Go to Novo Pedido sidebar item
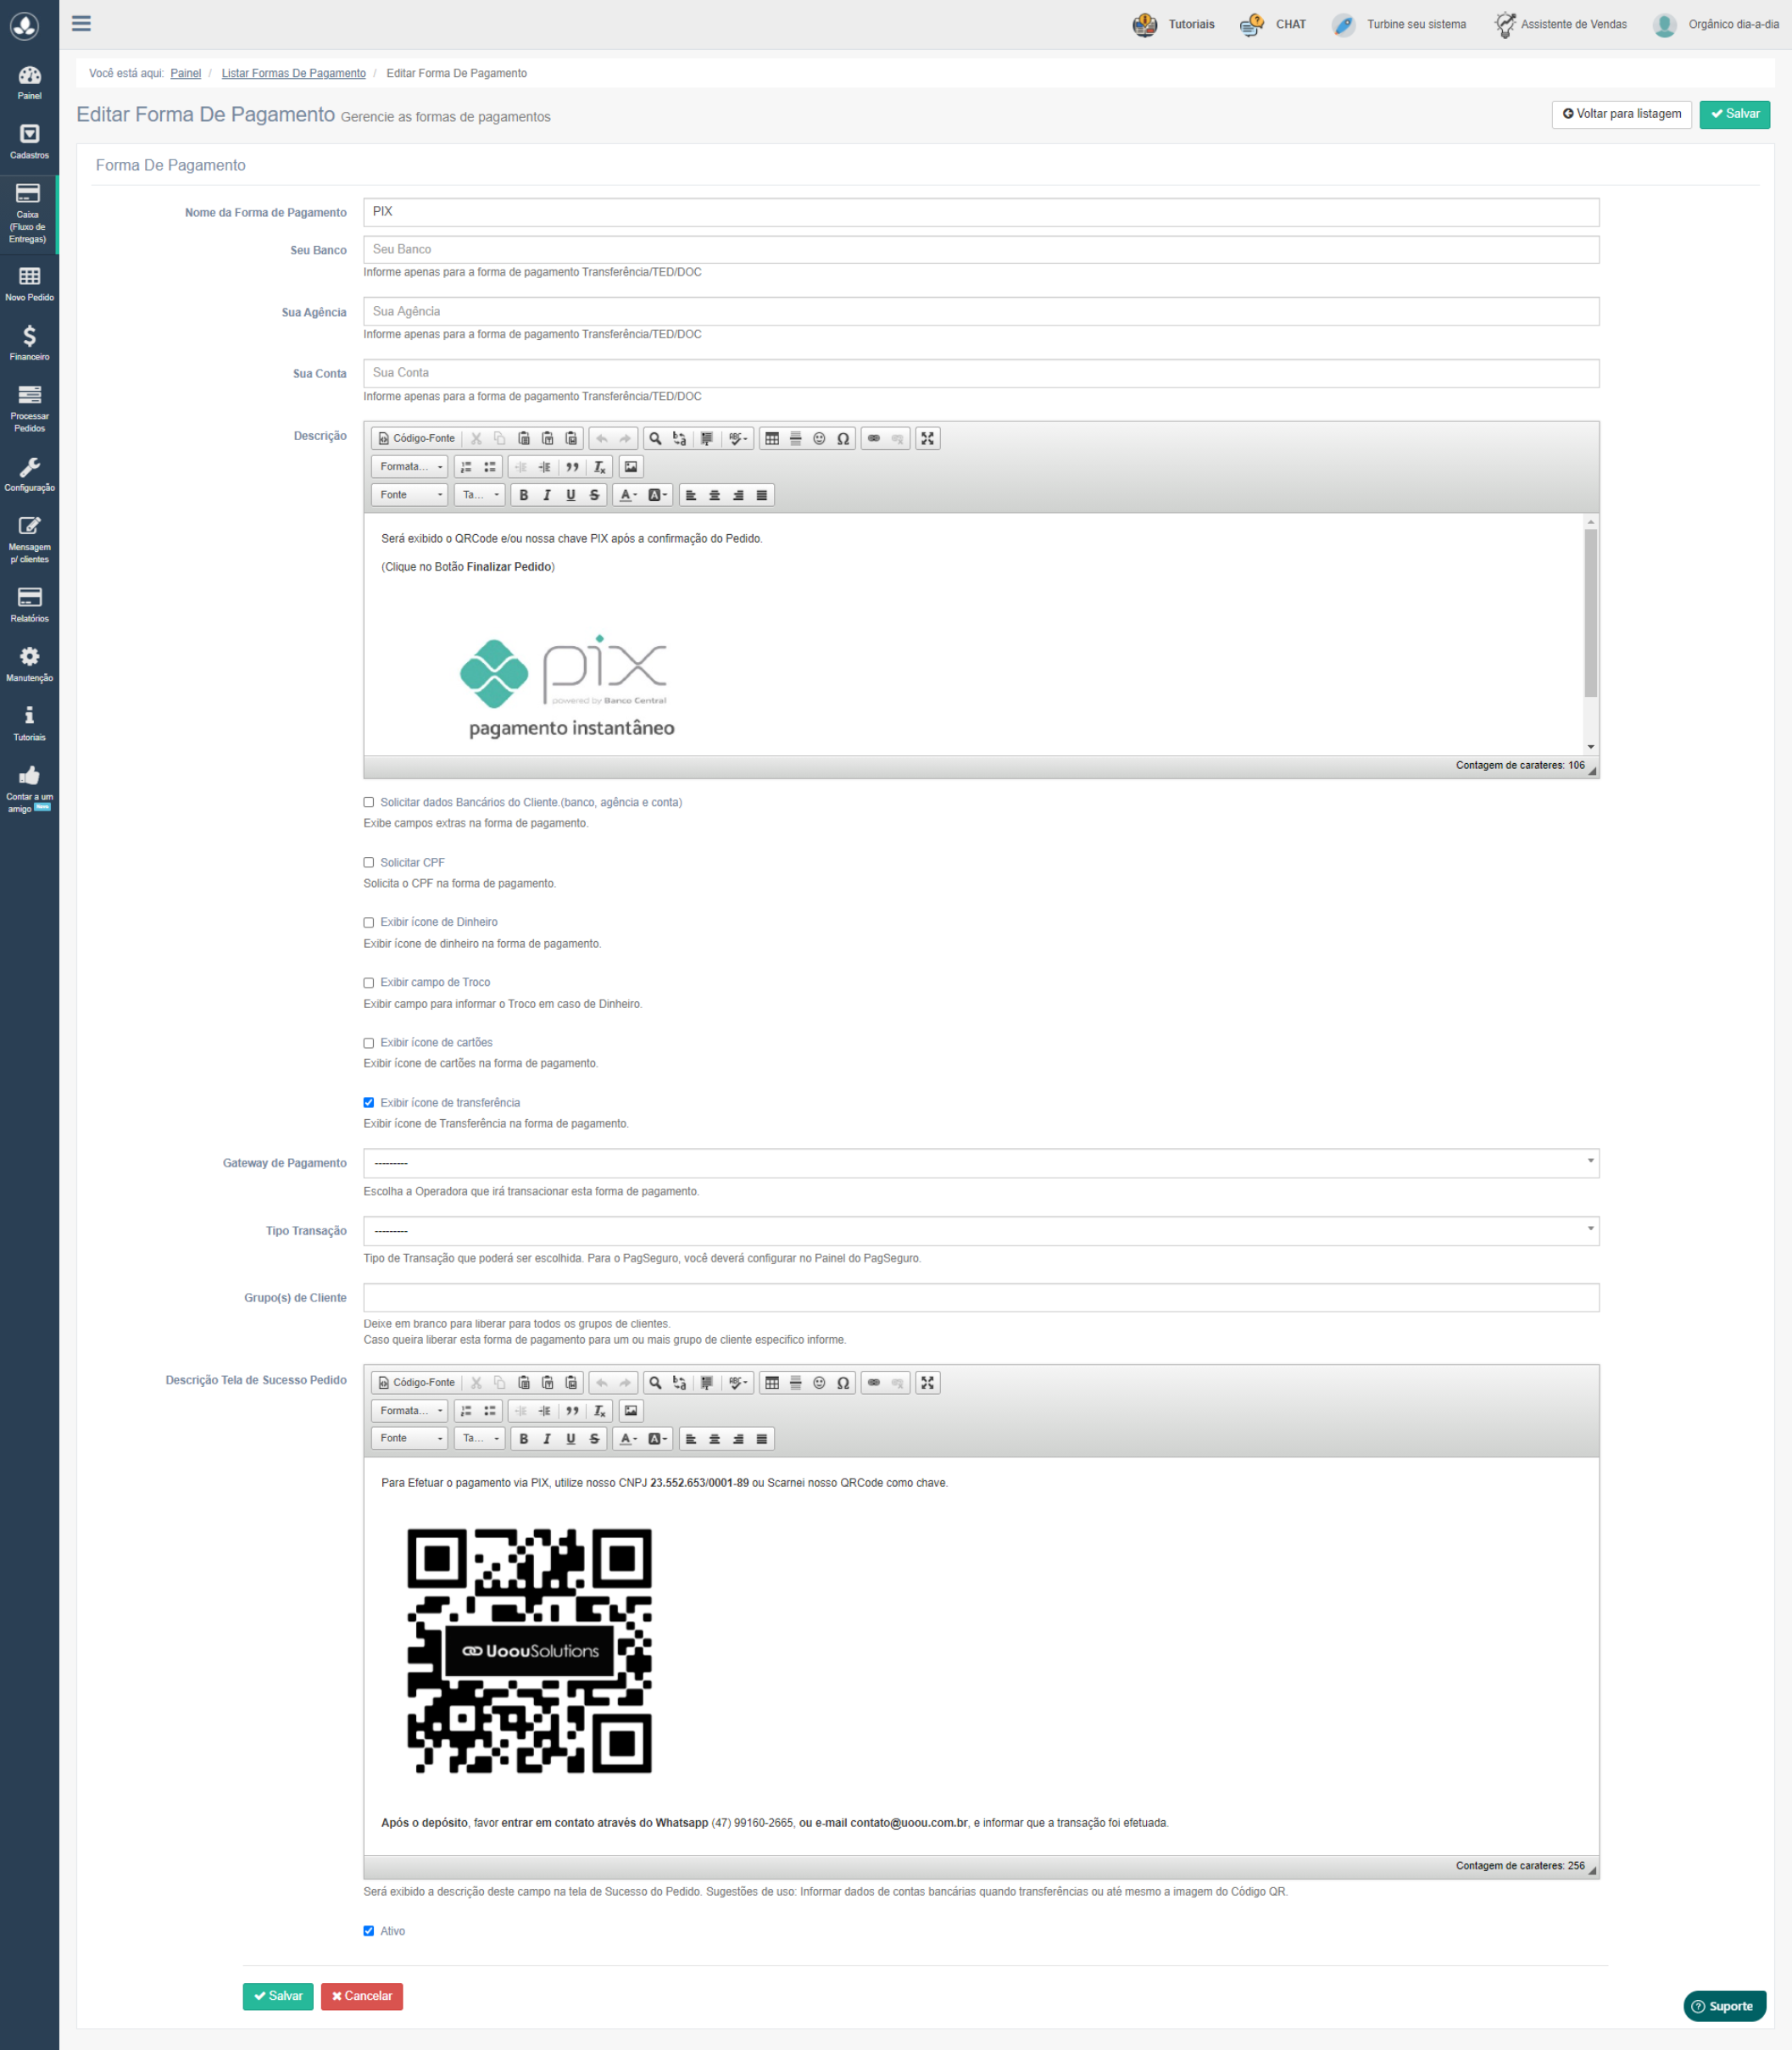Image resolution: width=1792 pixels, height=2050 pixels. point(29,283)
